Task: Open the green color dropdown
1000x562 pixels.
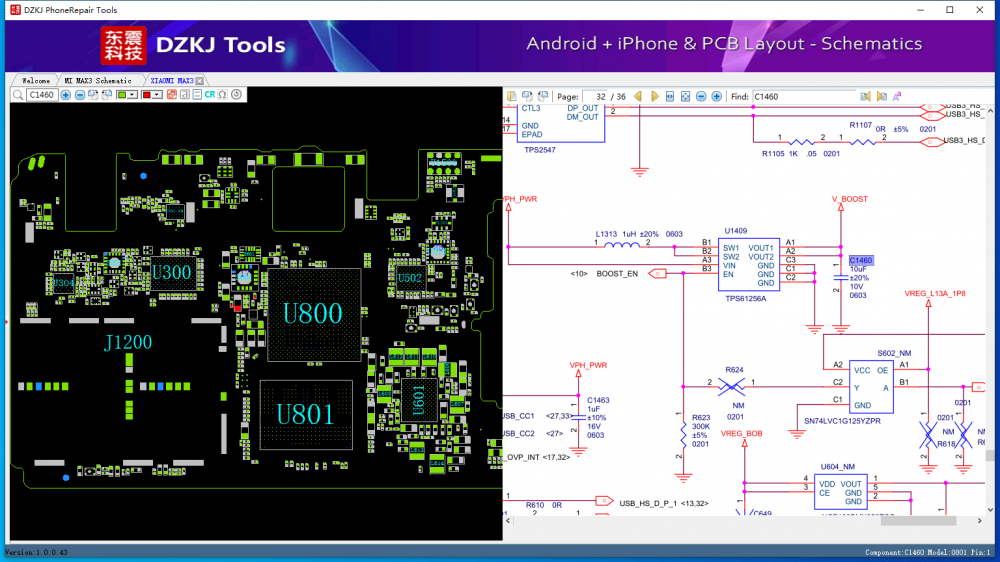Action: pyautogui.click(x=133, y=95)
